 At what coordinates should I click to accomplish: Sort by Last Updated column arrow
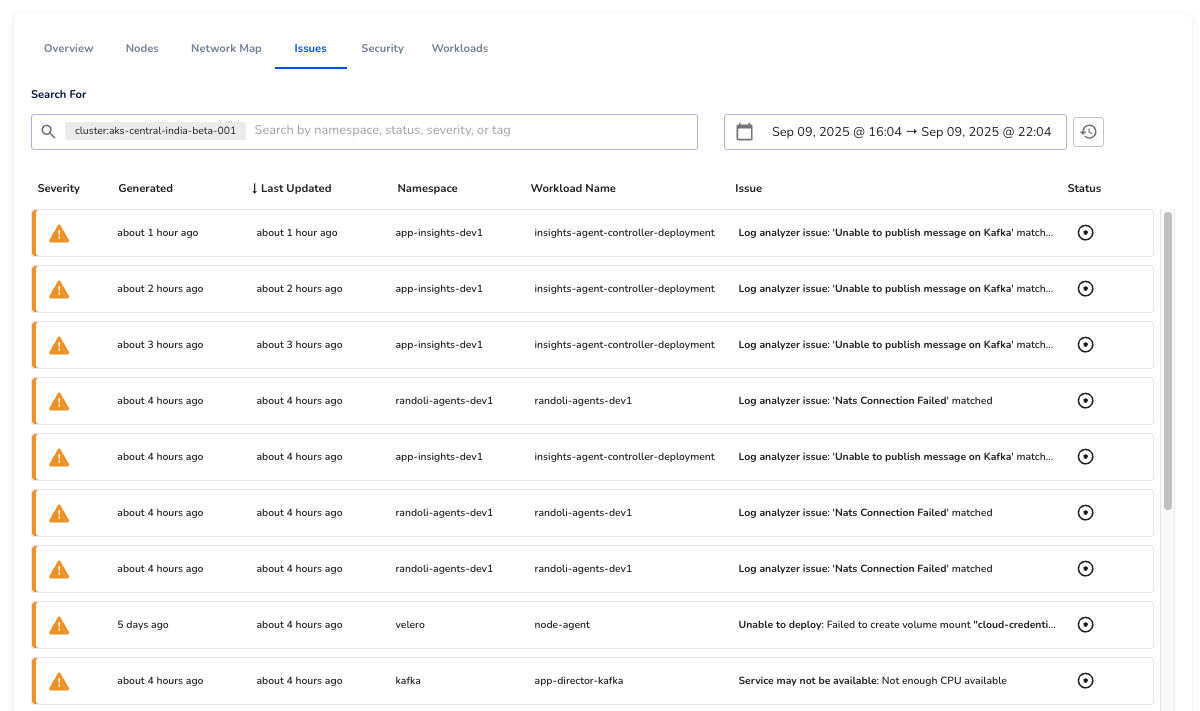[255, 188]
